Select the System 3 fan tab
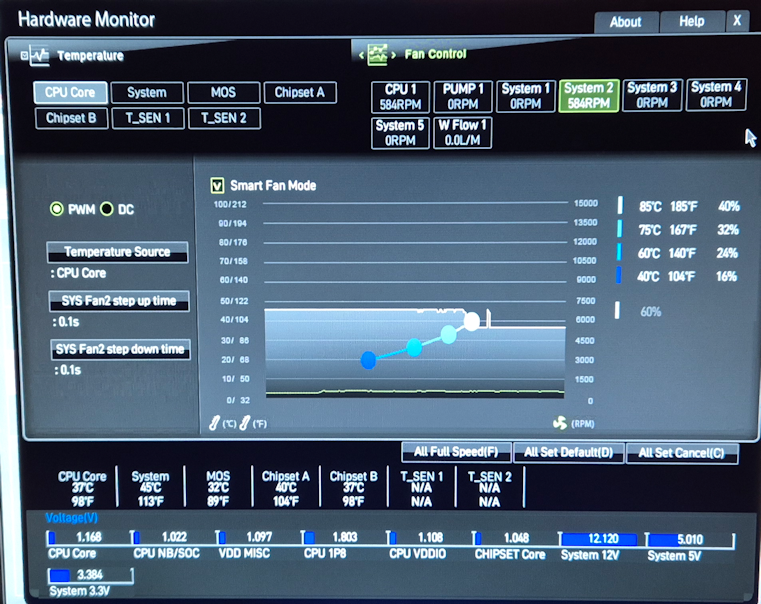The image size is (761, 604). click(652, 95)
